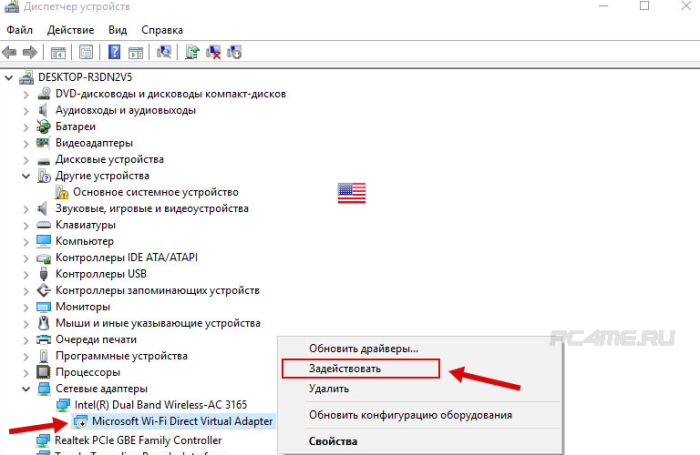Open Свойства from the context menu
The height and width of the screenshot is (455, 700).
tap(333, 441)
